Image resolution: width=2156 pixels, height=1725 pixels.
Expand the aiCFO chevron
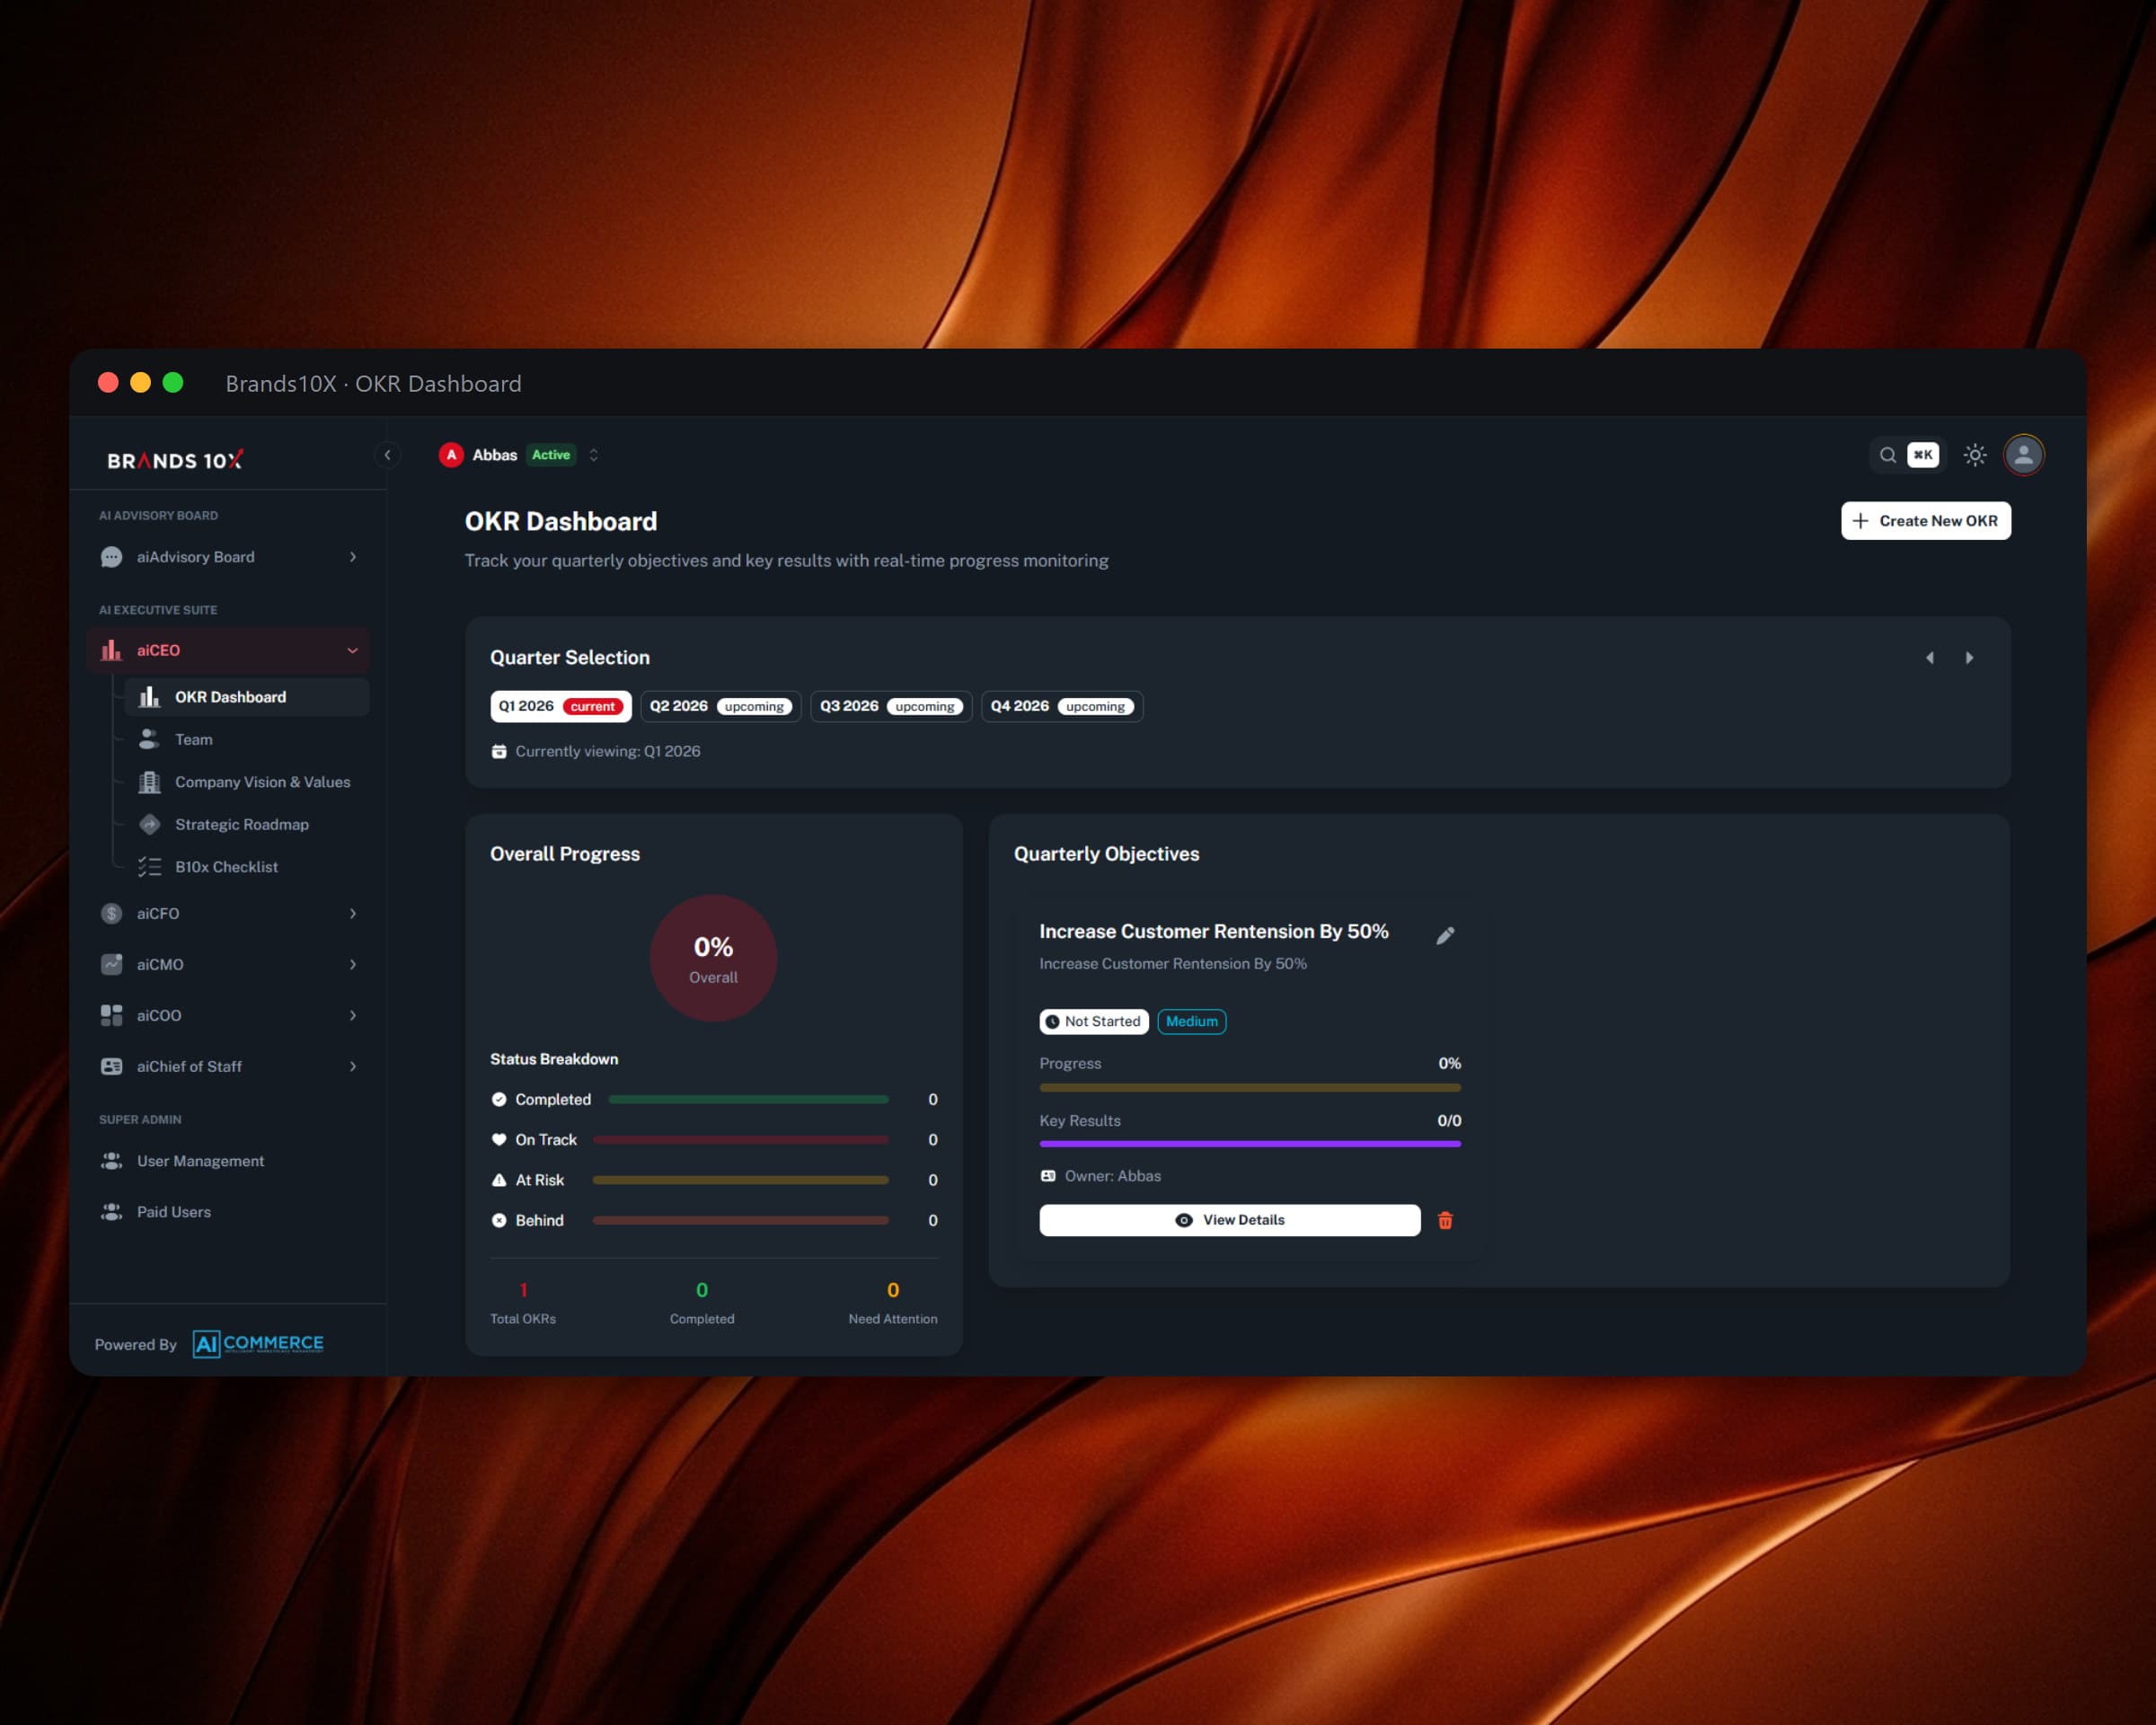click(x=353, y=913)
